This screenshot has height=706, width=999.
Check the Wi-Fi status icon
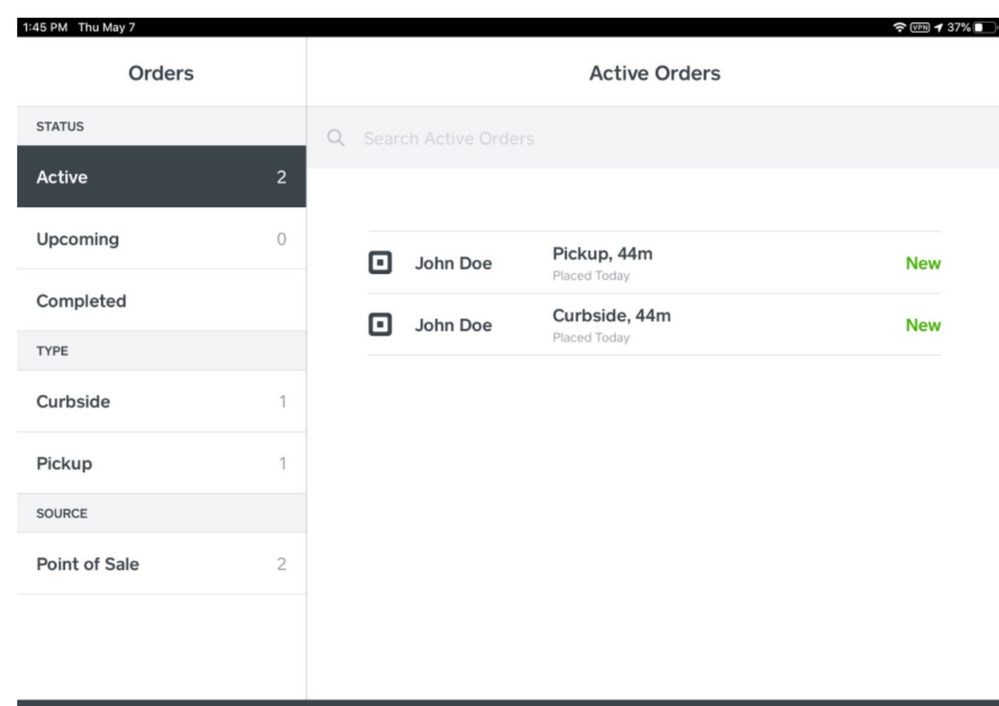pyautogui.click(x=899, y=27)
